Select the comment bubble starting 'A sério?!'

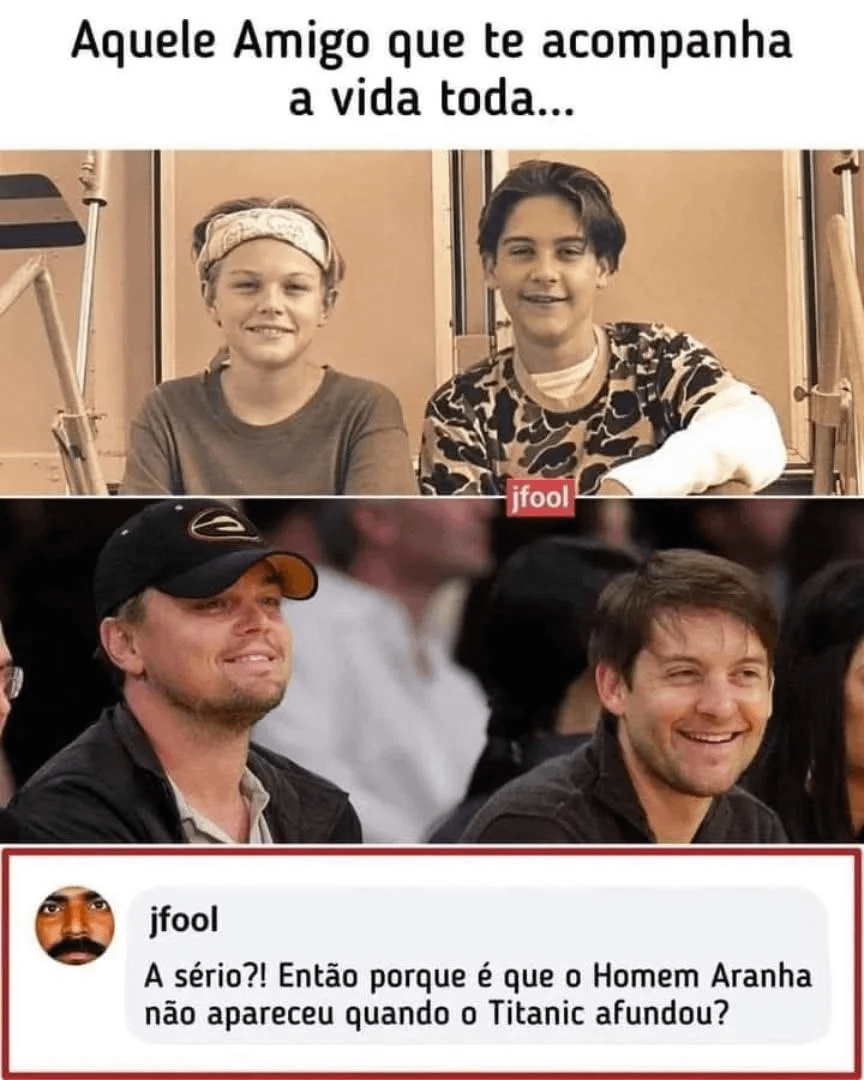point(479,965)
